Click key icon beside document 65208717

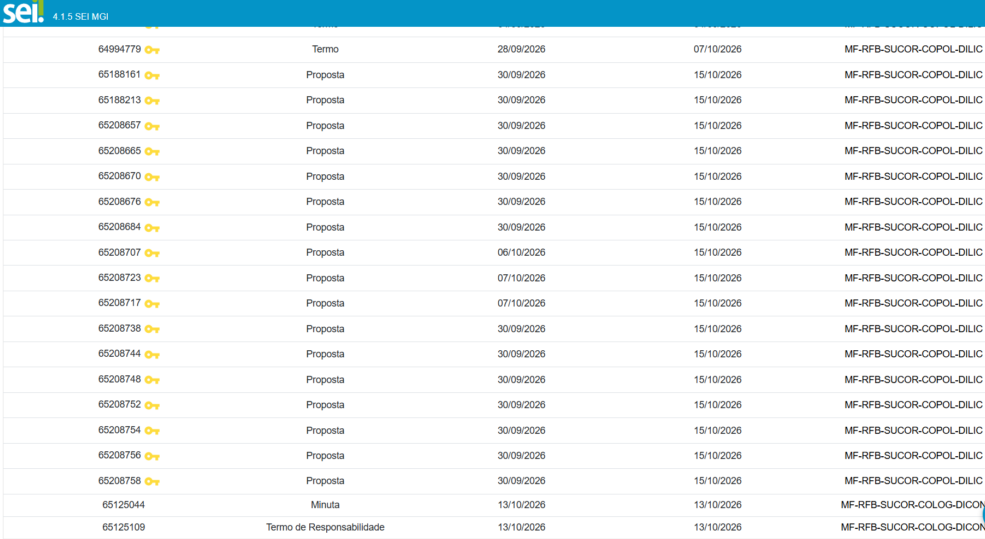152,304
